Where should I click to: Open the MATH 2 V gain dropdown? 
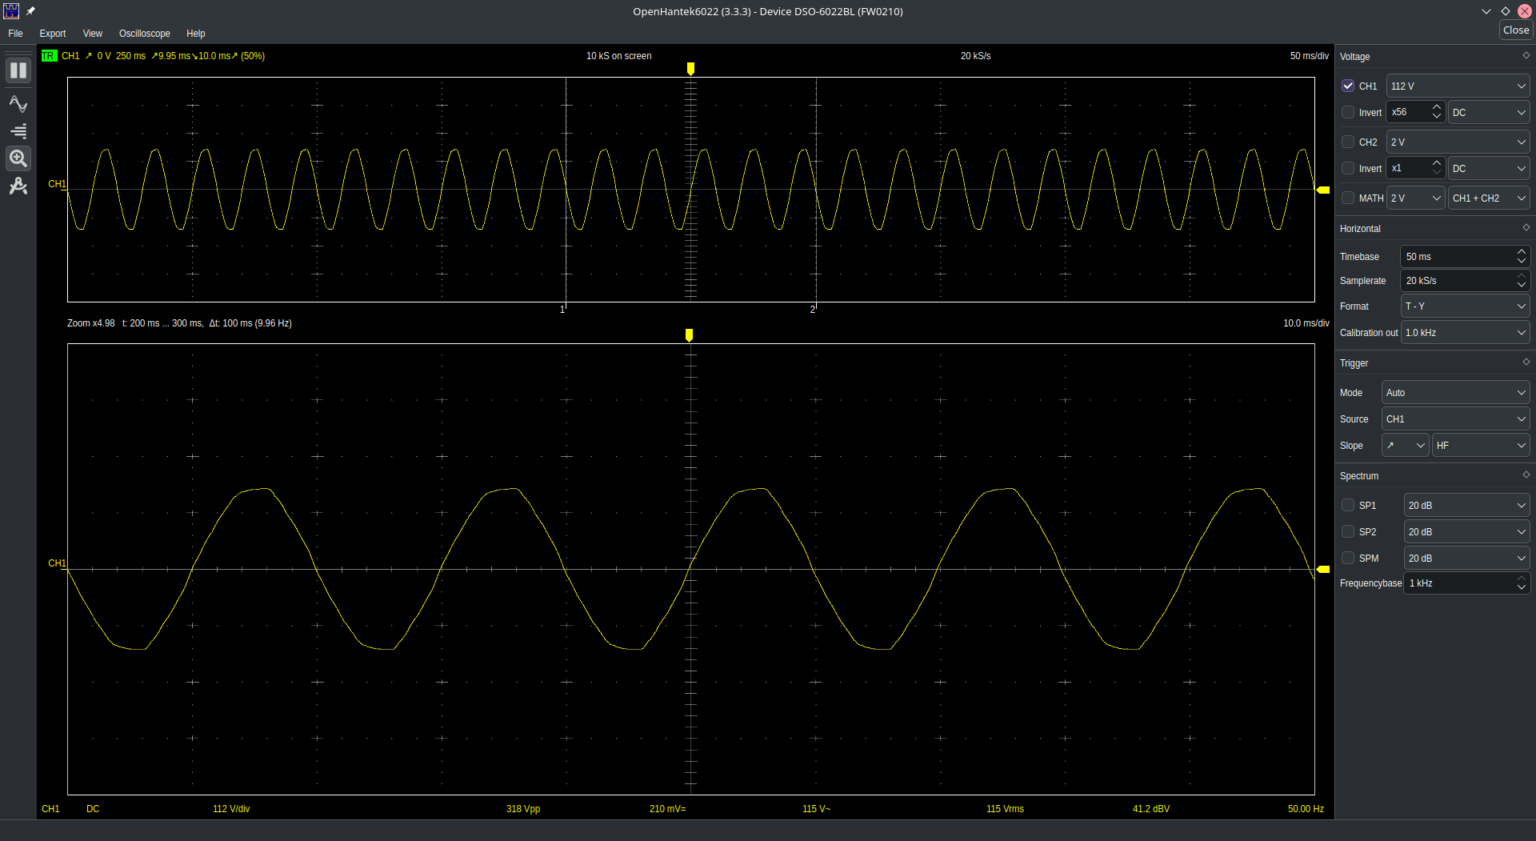1415,198
